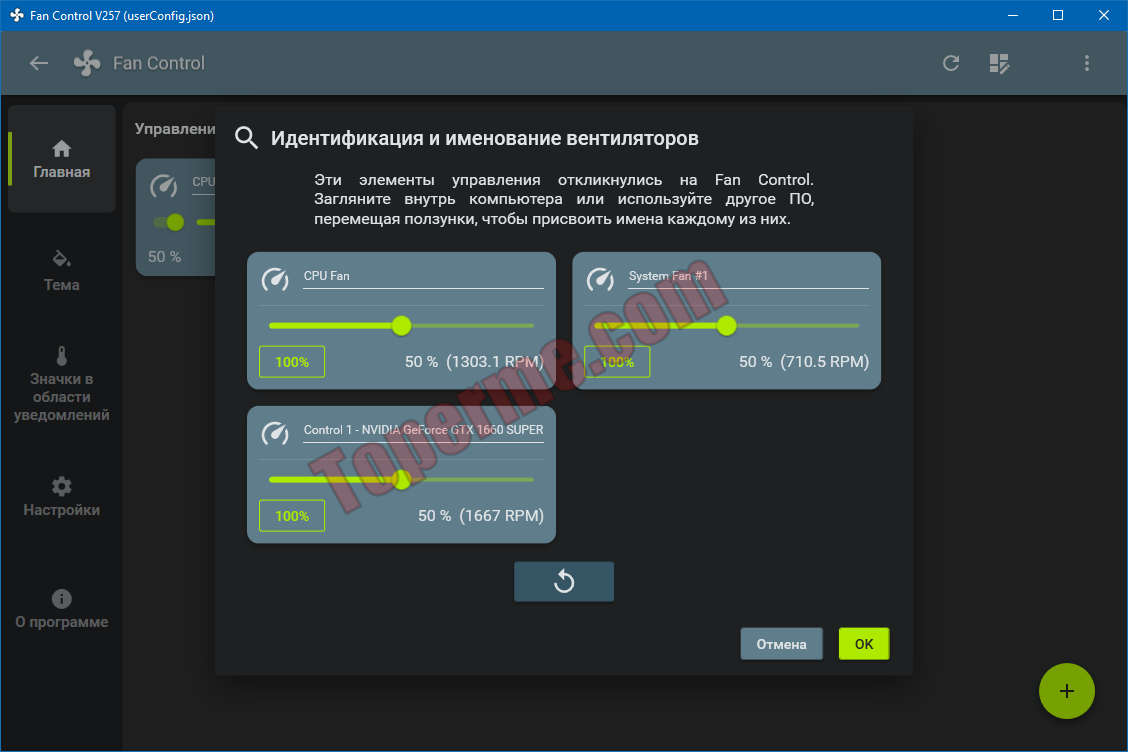Click the 100% button on CPU Fan

coord(292,362)
